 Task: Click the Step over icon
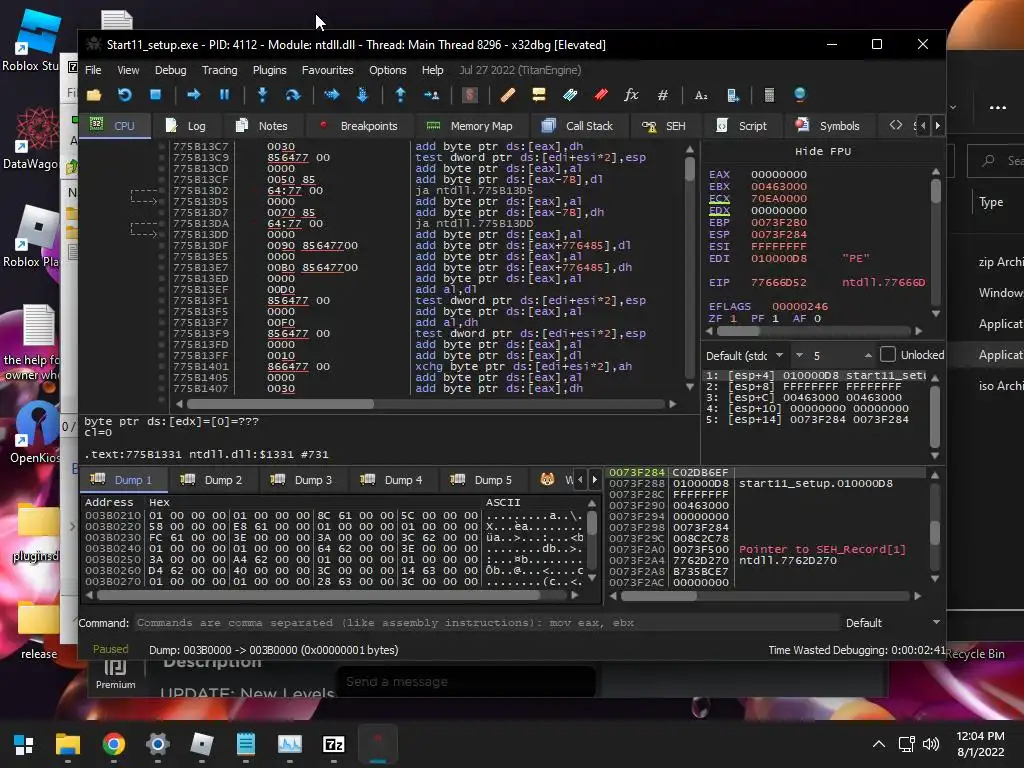coord(293,95)
